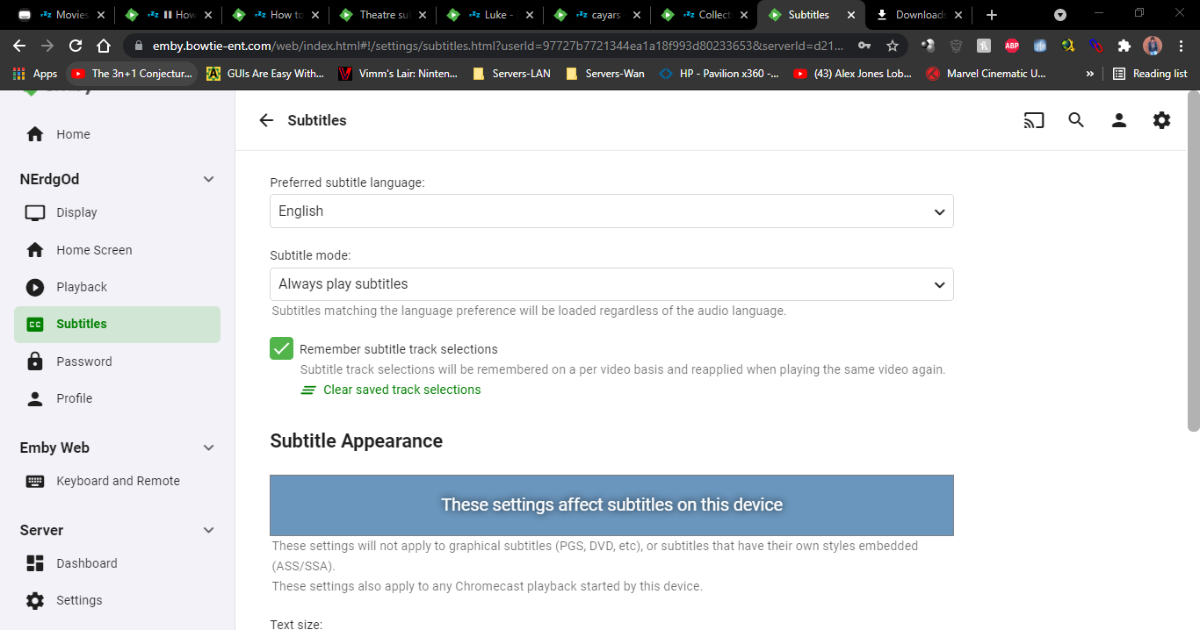Viewport: 1200px width, 630px height.
Task: Collapse the Emby Web sidebar section
Action: [208, 448]
